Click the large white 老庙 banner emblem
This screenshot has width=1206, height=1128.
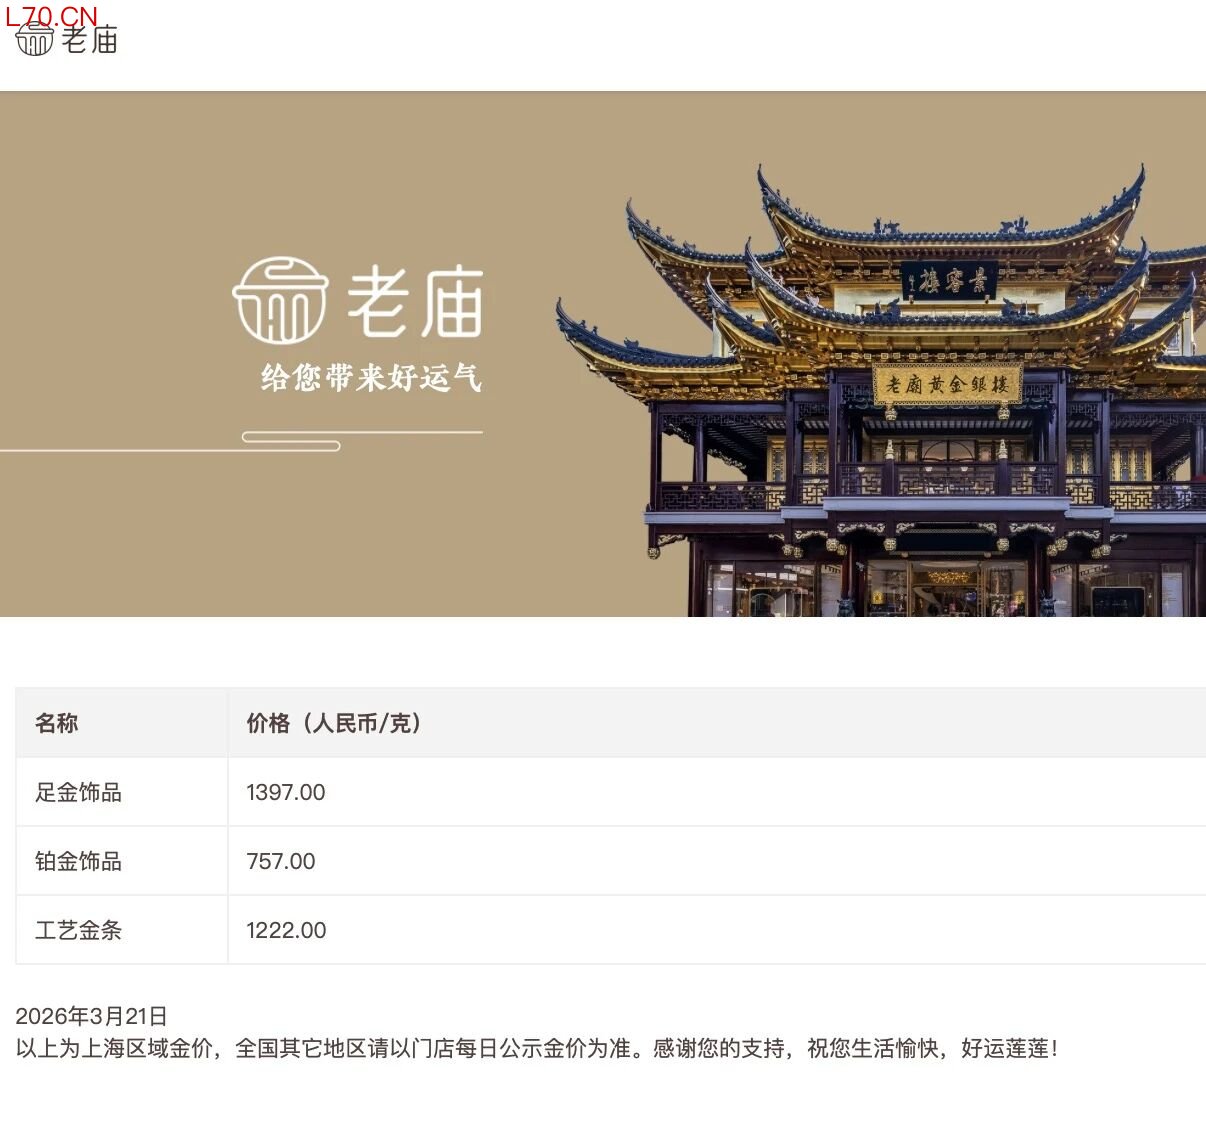[x=280, y=300]
